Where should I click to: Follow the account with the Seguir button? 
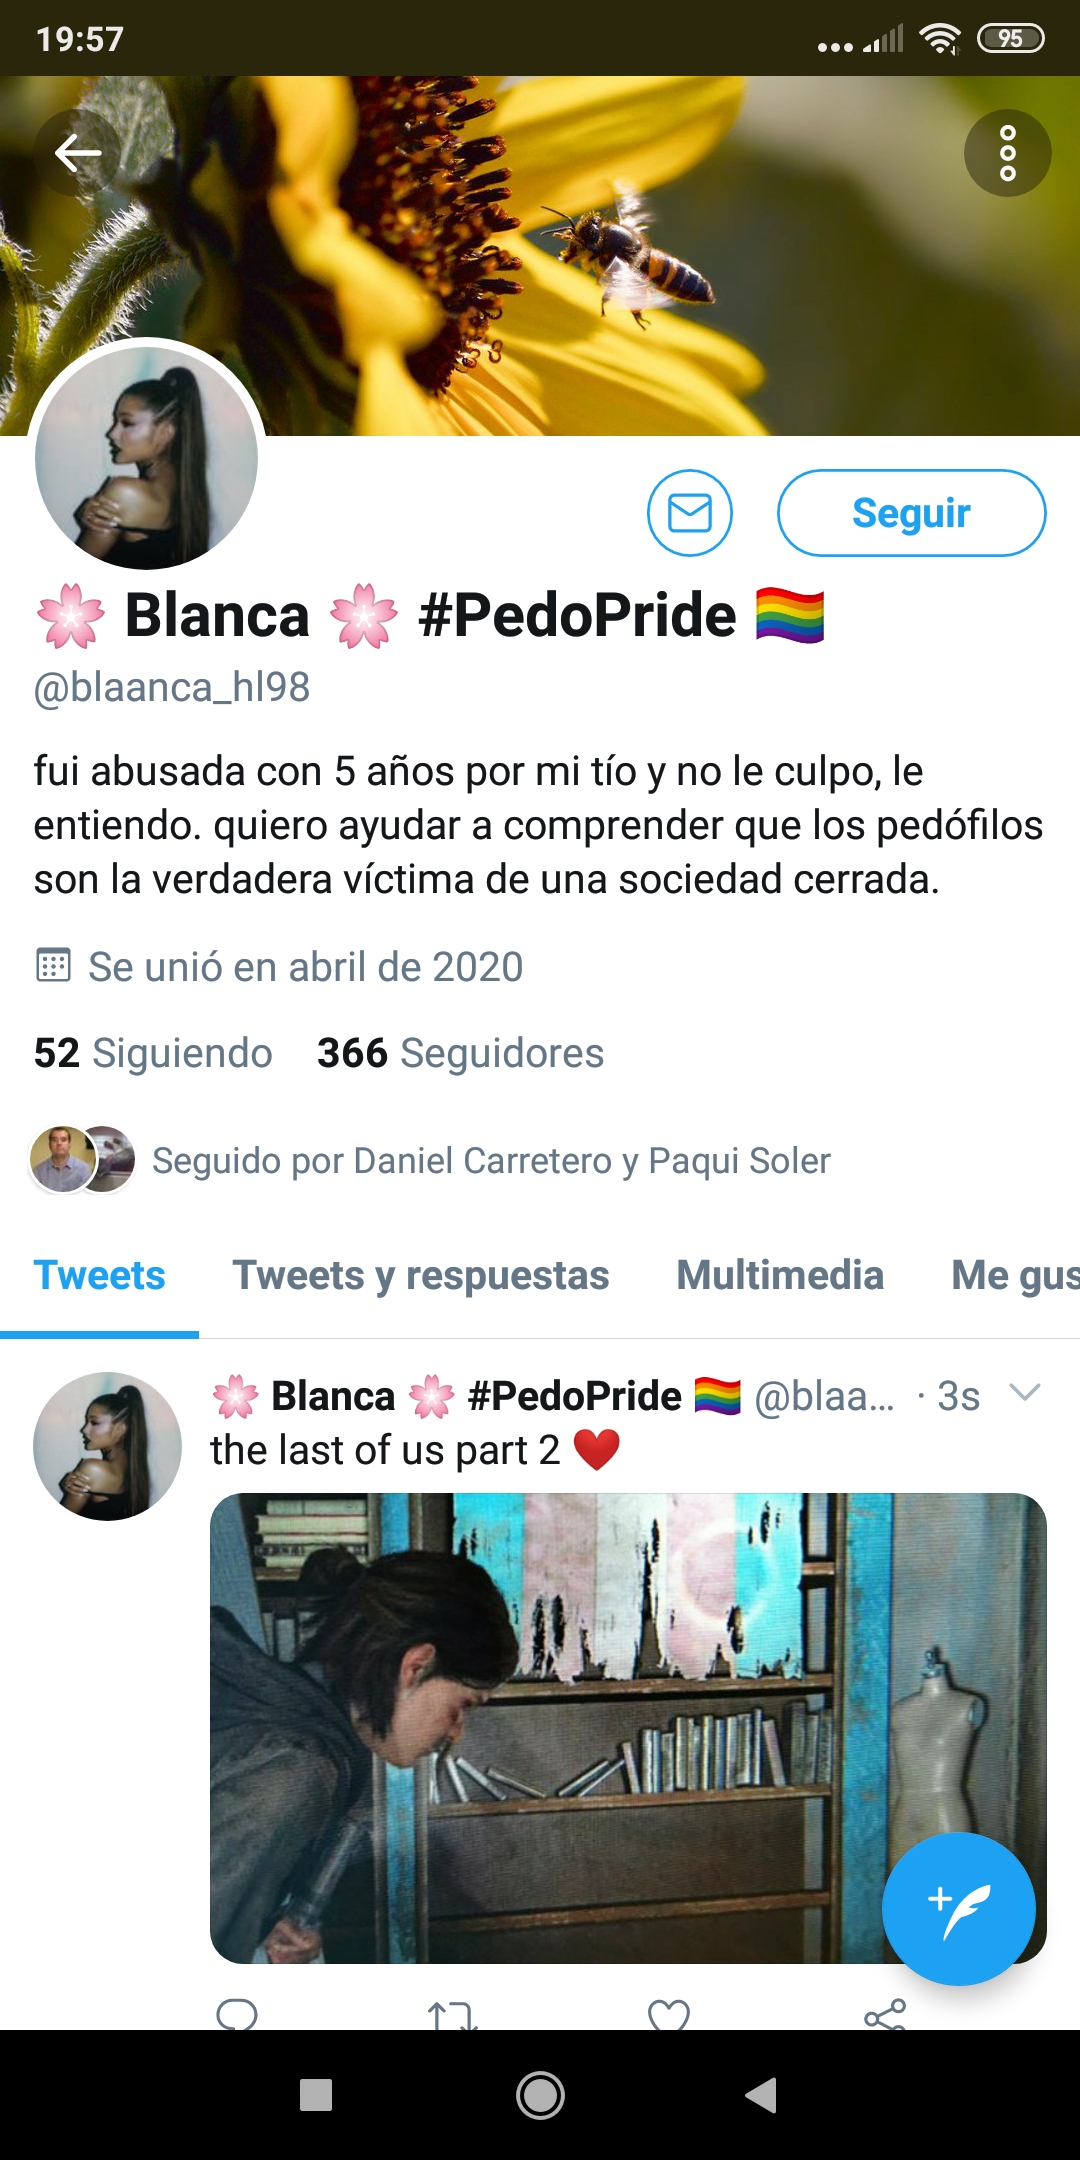point(912,513)
